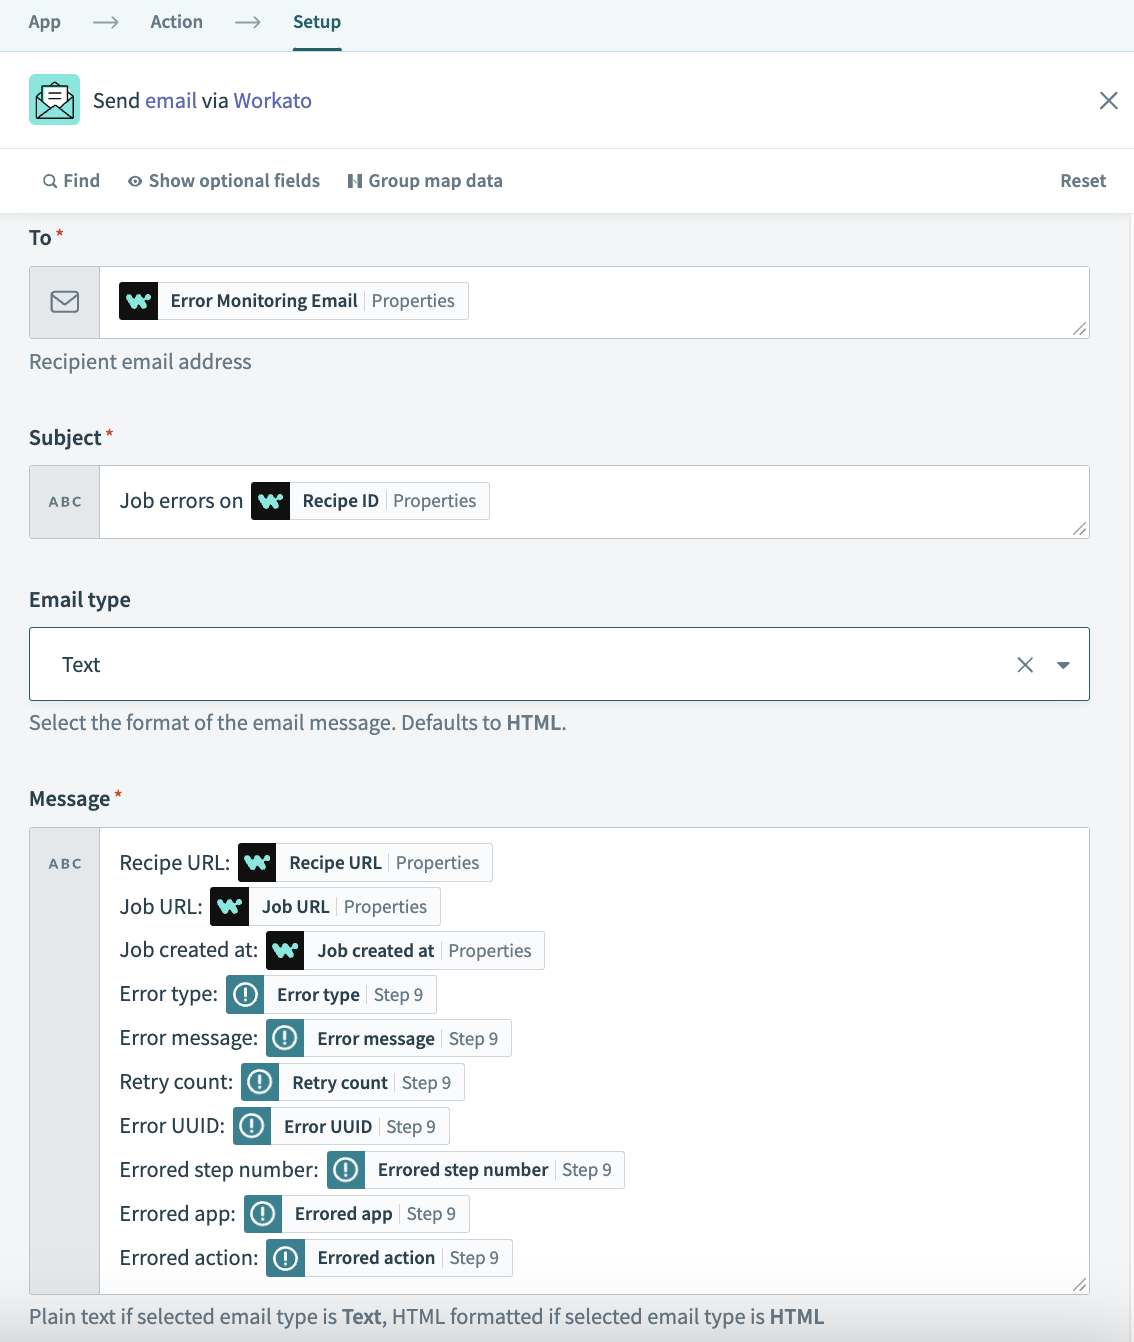Click Show optional fields

tap(234, 180)
